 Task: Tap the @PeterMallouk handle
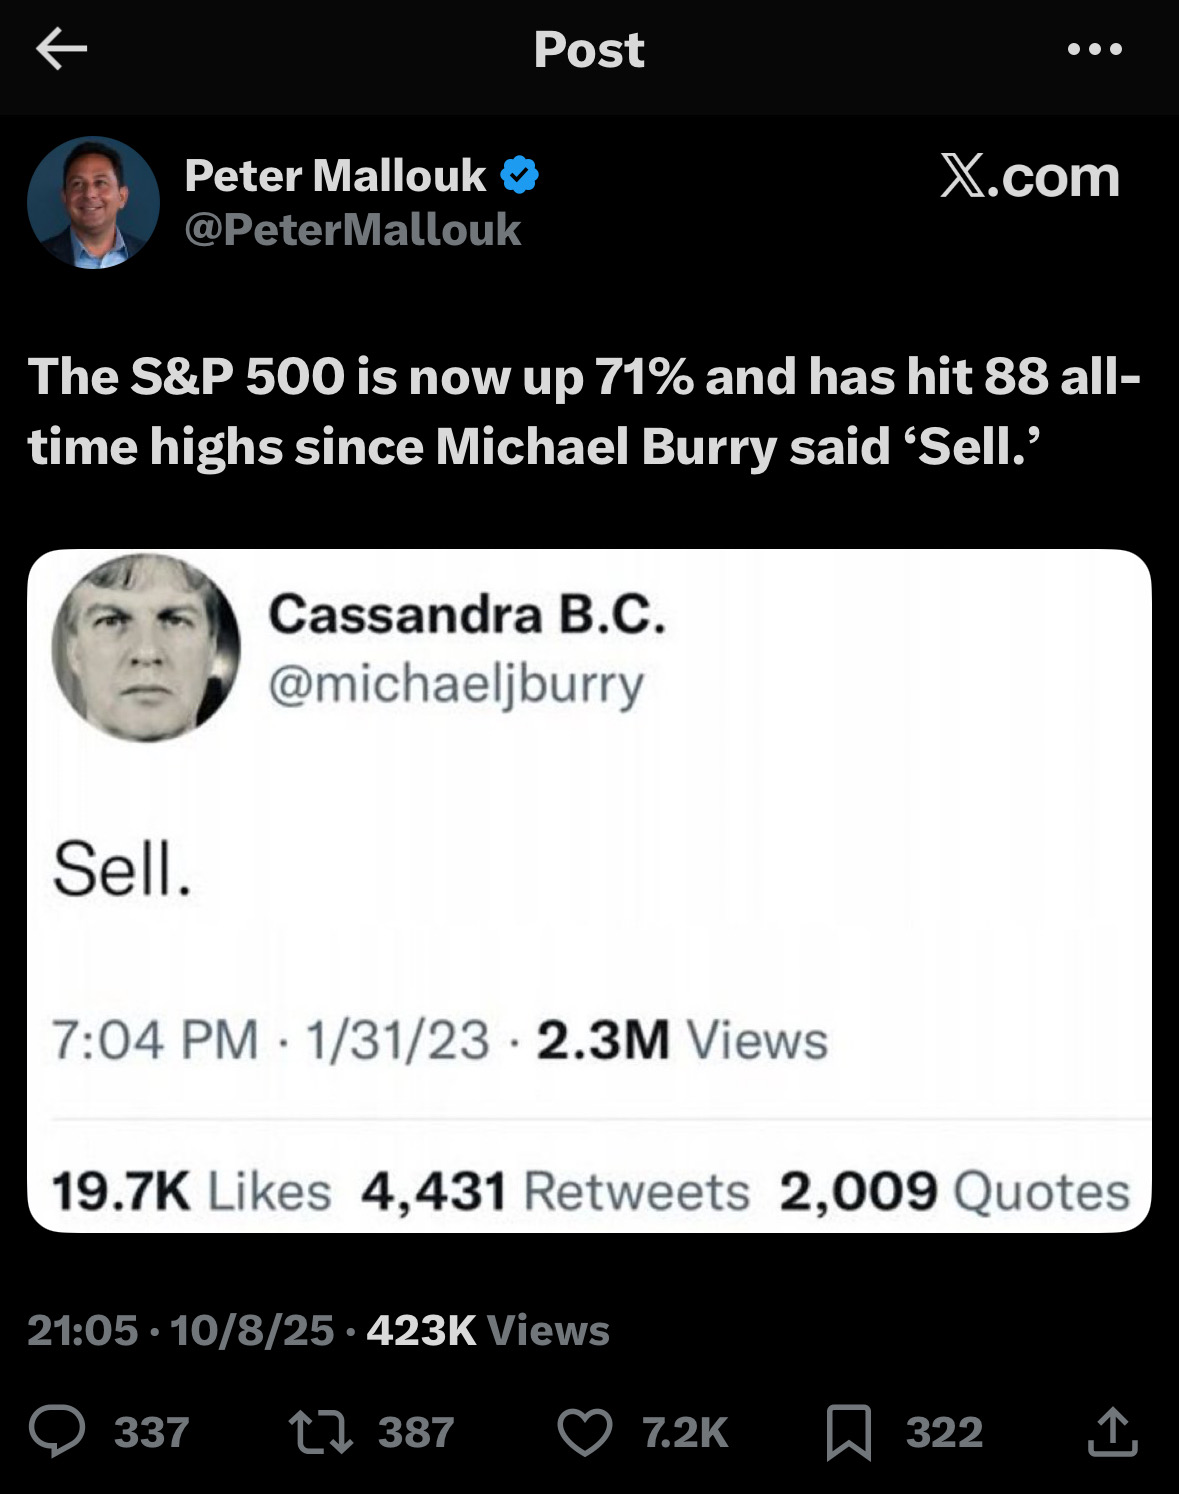352,230
